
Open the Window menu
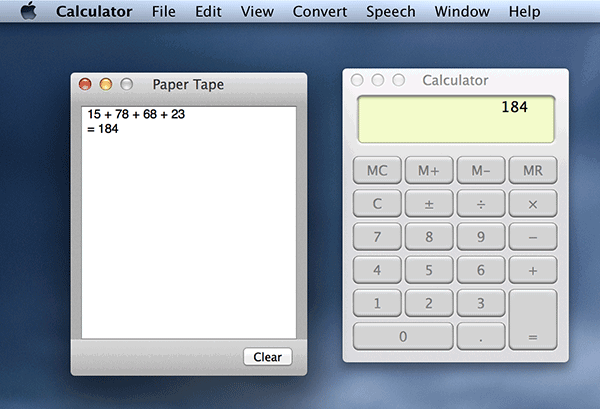(x=462, y=11)
